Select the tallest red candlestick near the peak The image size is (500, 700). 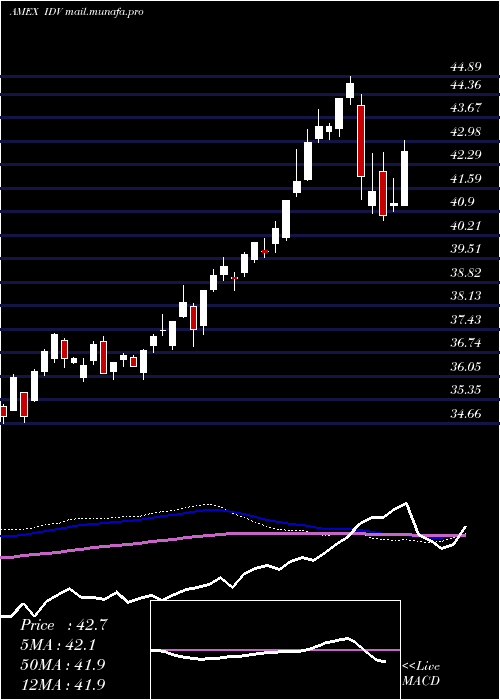pos(361,141)
